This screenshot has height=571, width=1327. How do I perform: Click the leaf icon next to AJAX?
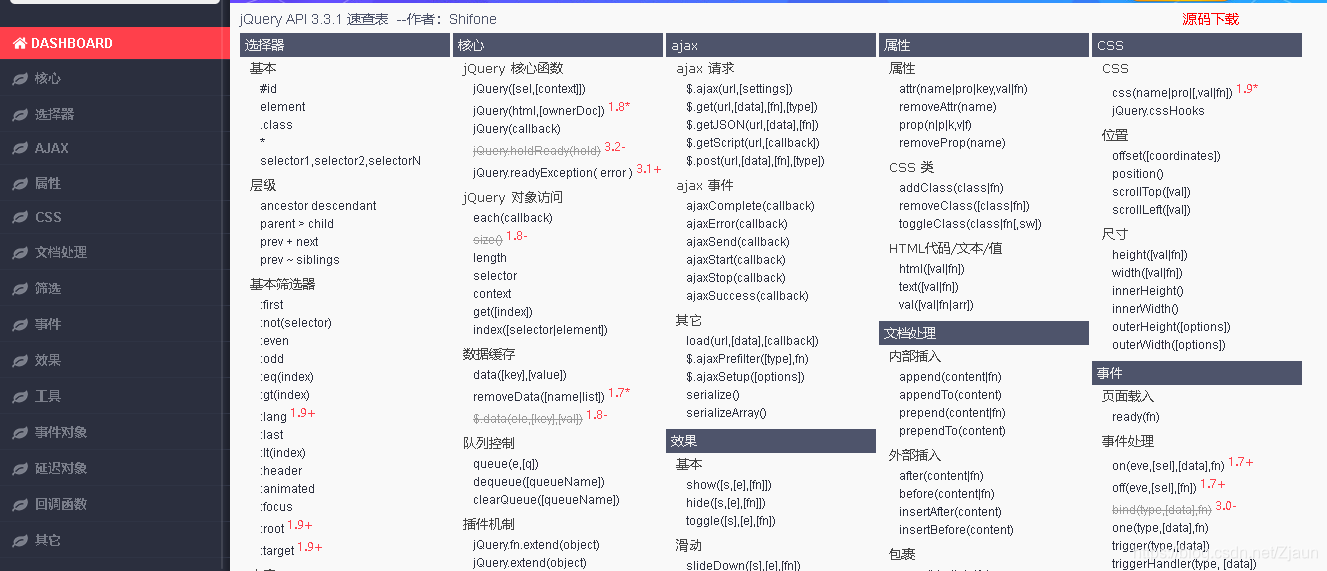point(19,148)
